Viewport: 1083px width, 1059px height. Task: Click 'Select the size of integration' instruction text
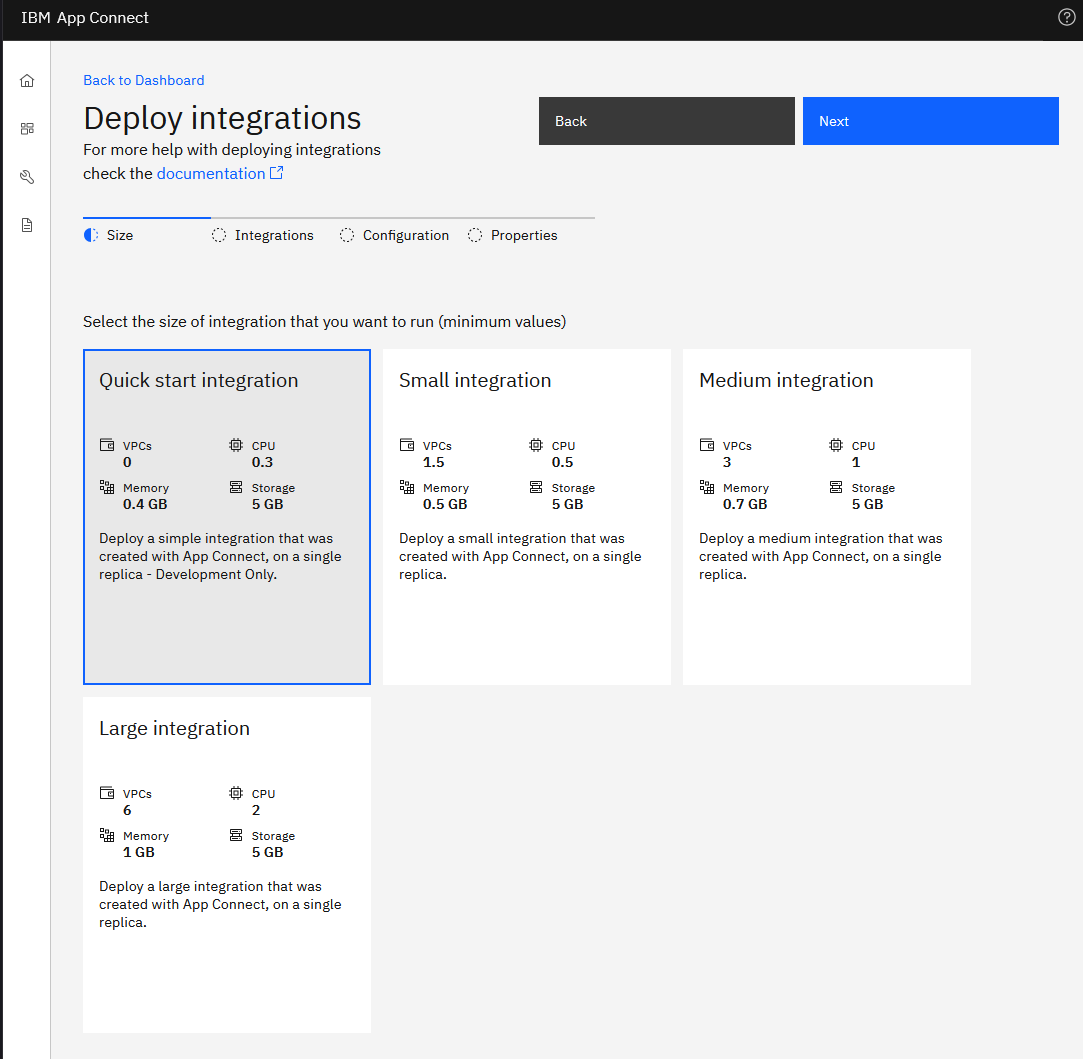tap(325, 322)
